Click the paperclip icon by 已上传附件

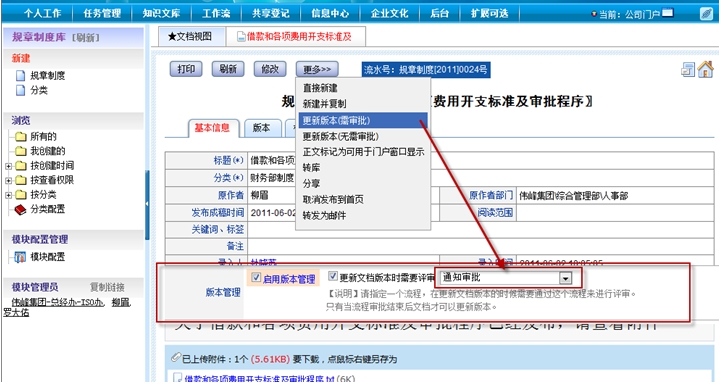(x=176, y=358)
